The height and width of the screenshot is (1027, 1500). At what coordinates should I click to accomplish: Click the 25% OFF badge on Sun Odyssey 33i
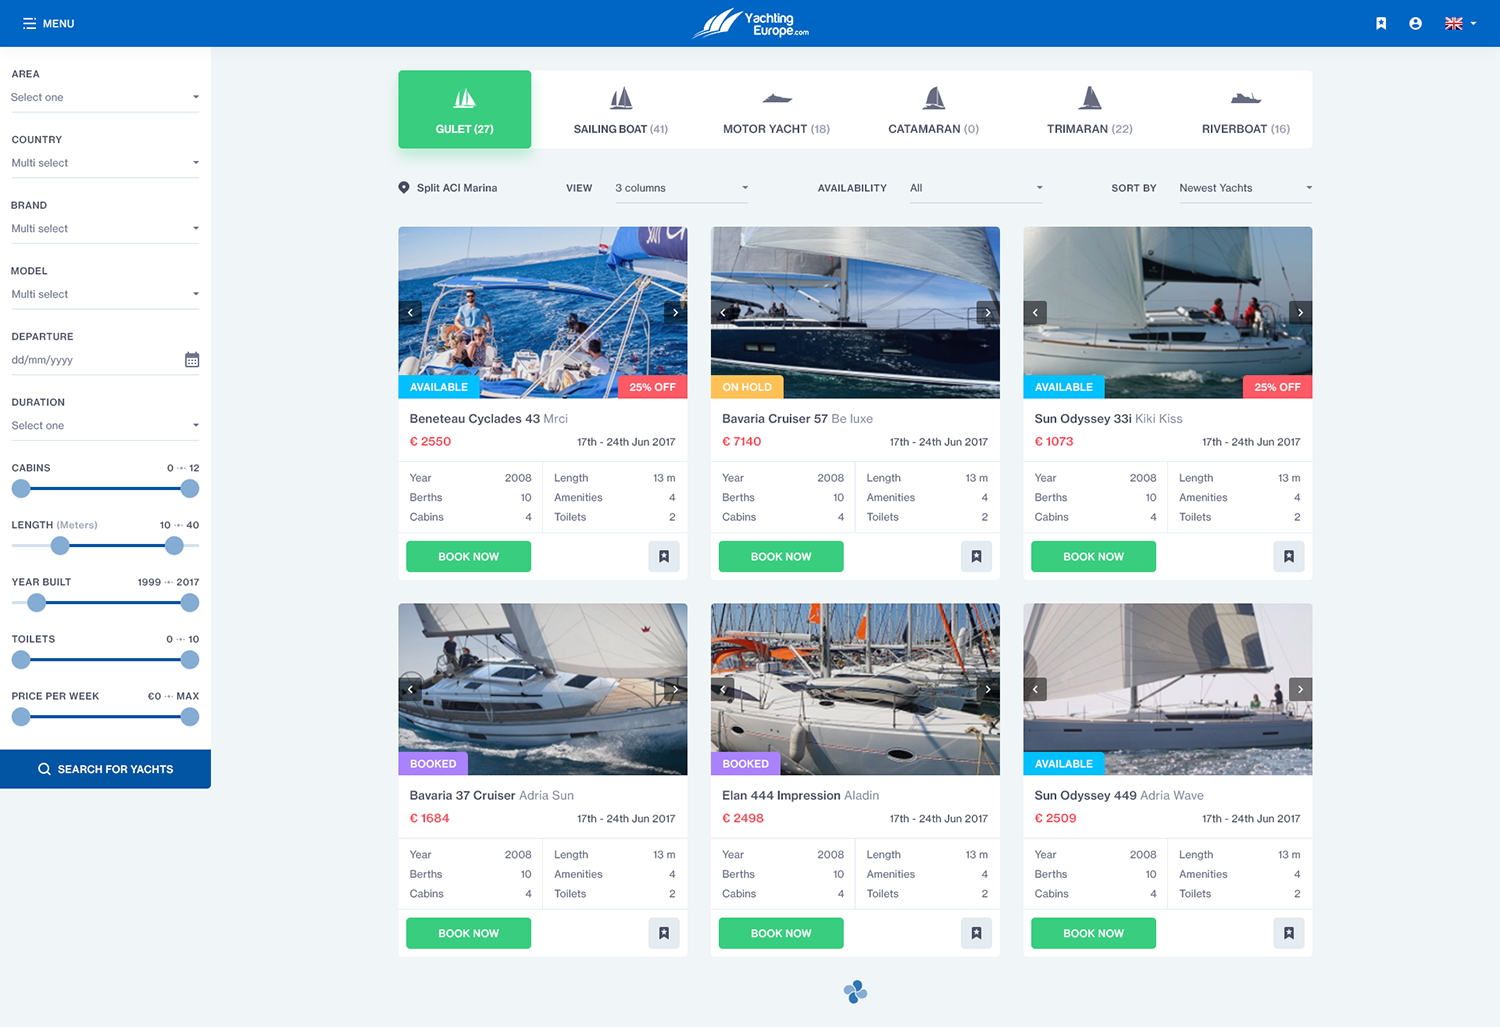[x=1277, y=387]
